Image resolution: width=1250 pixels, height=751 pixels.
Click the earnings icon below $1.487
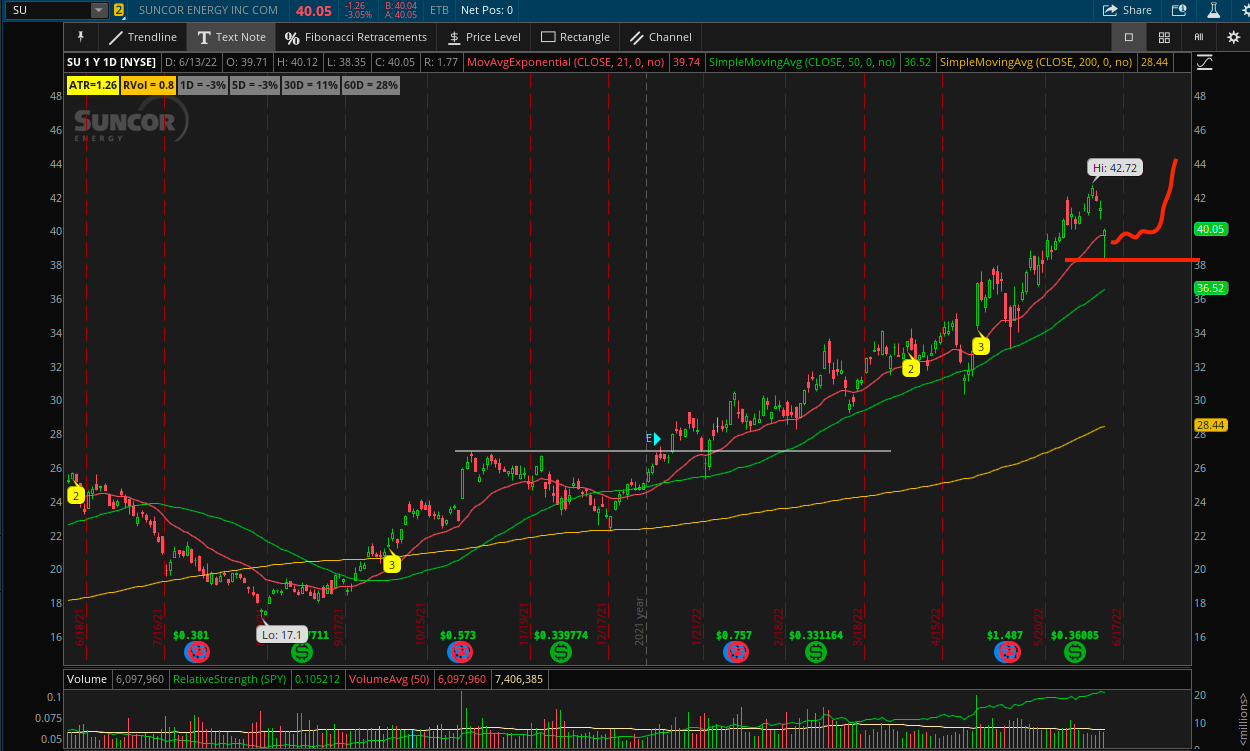(x=1007, y=652)
